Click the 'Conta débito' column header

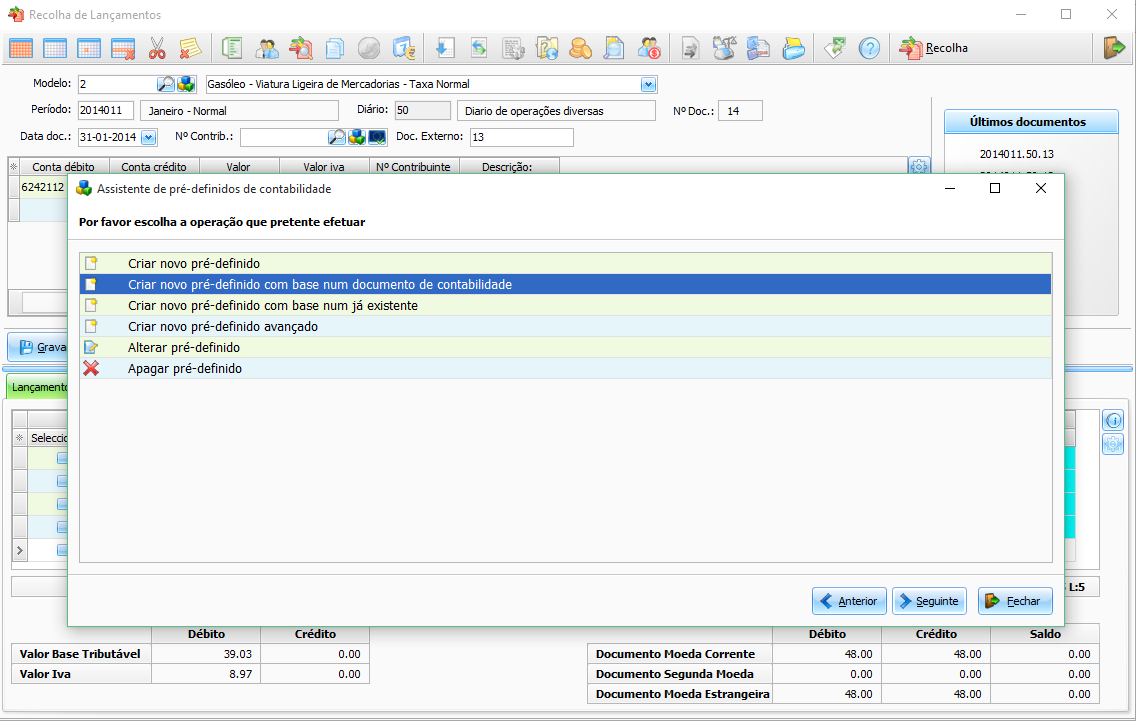pos(64,167)
